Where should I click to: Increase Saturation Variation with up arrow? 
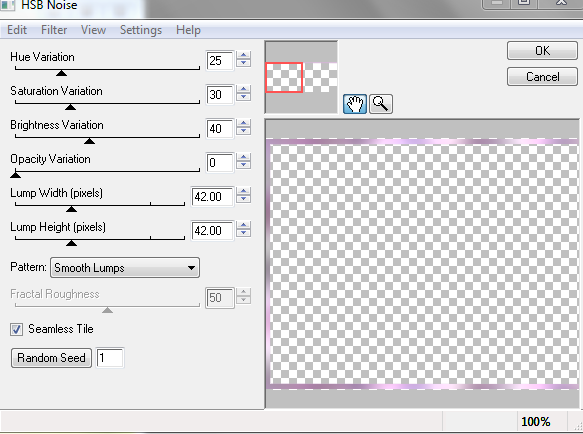244,89
